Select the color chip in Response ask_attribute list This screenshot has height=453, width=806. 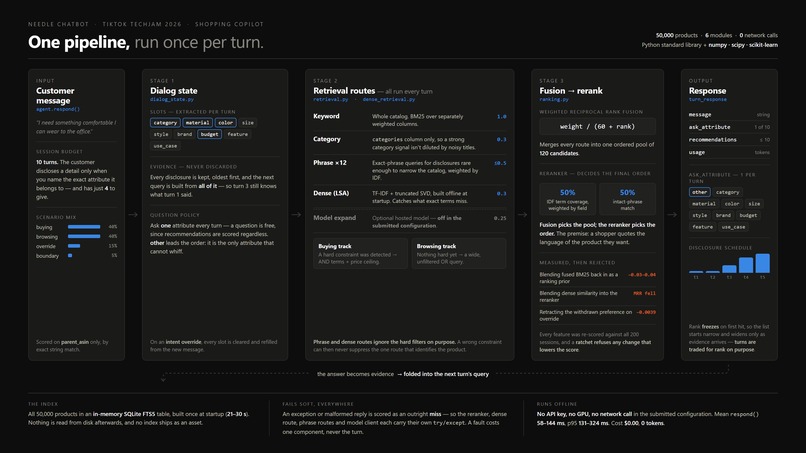pos(732,204)
